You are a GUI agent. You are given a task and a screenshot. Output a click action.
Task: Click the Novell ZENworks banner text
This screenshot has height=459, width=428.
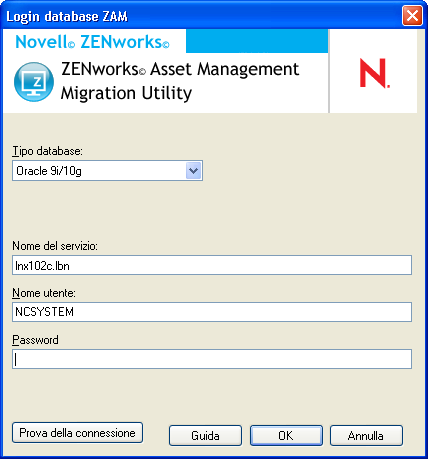(x=92, y=42)
